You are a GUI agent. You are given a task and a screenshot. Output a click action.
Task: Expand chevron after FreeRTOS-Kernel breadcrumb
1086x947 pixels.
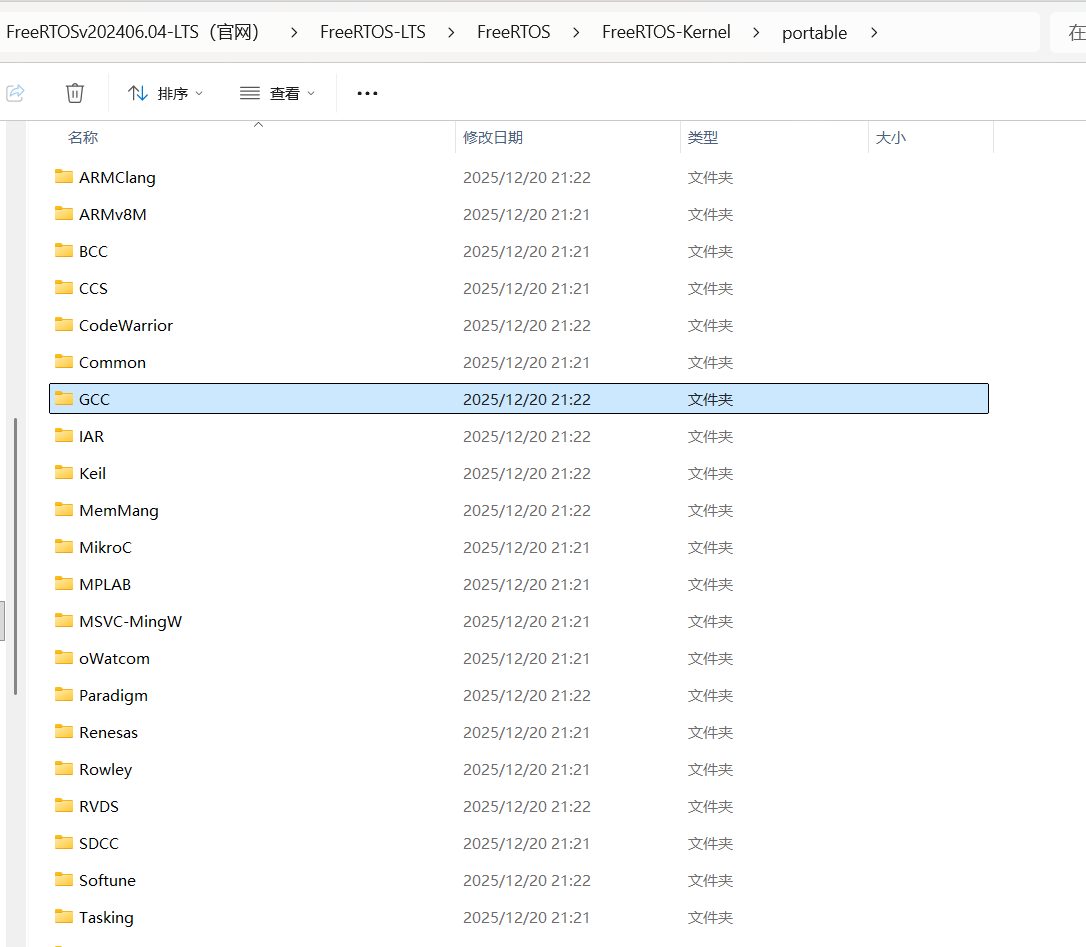click(x=756, y=33)
